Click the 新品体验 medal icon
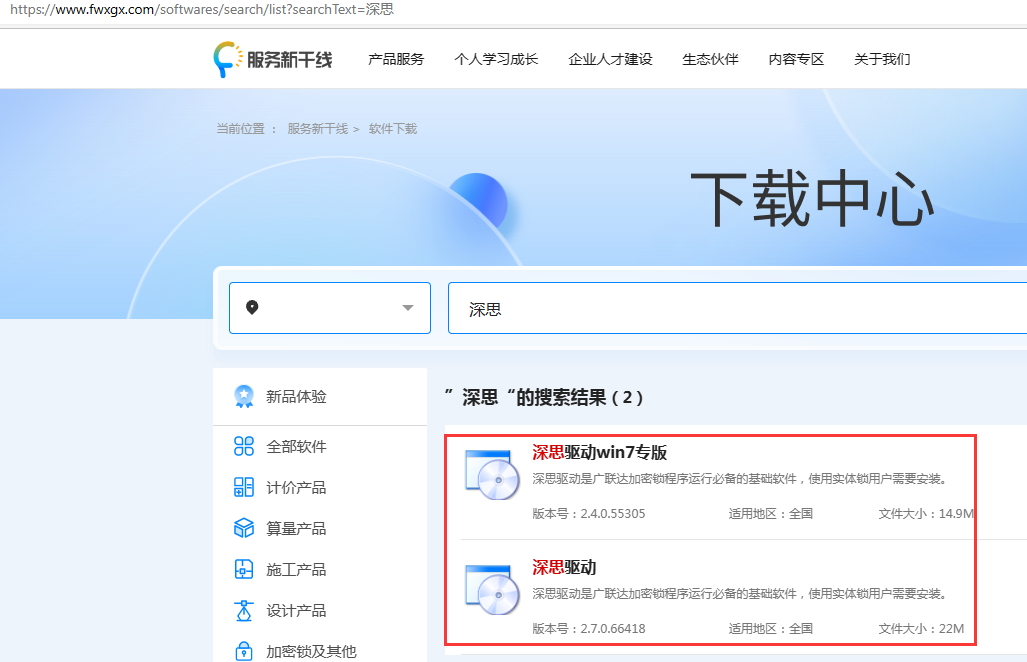The image size is (1027, 662). point(244,397)
